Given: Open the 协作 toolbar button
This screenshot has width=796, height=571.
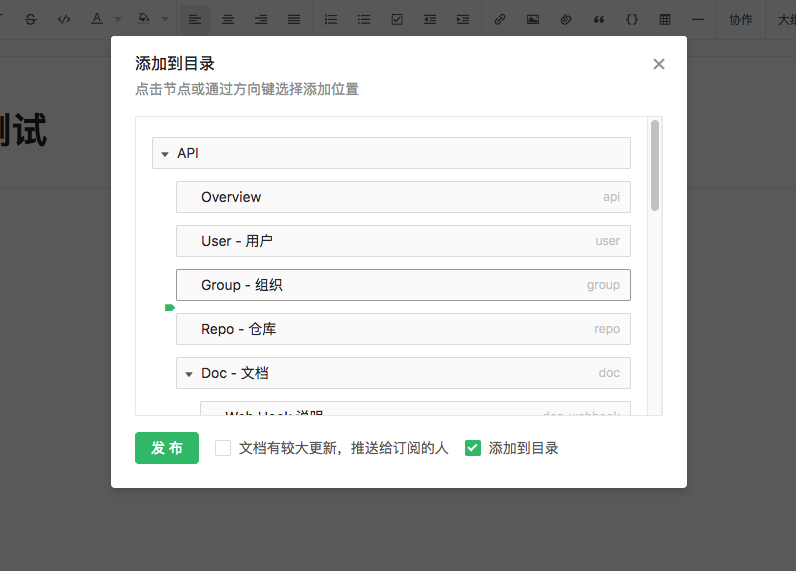Looking at the screenshot, I should click(740, 19).
